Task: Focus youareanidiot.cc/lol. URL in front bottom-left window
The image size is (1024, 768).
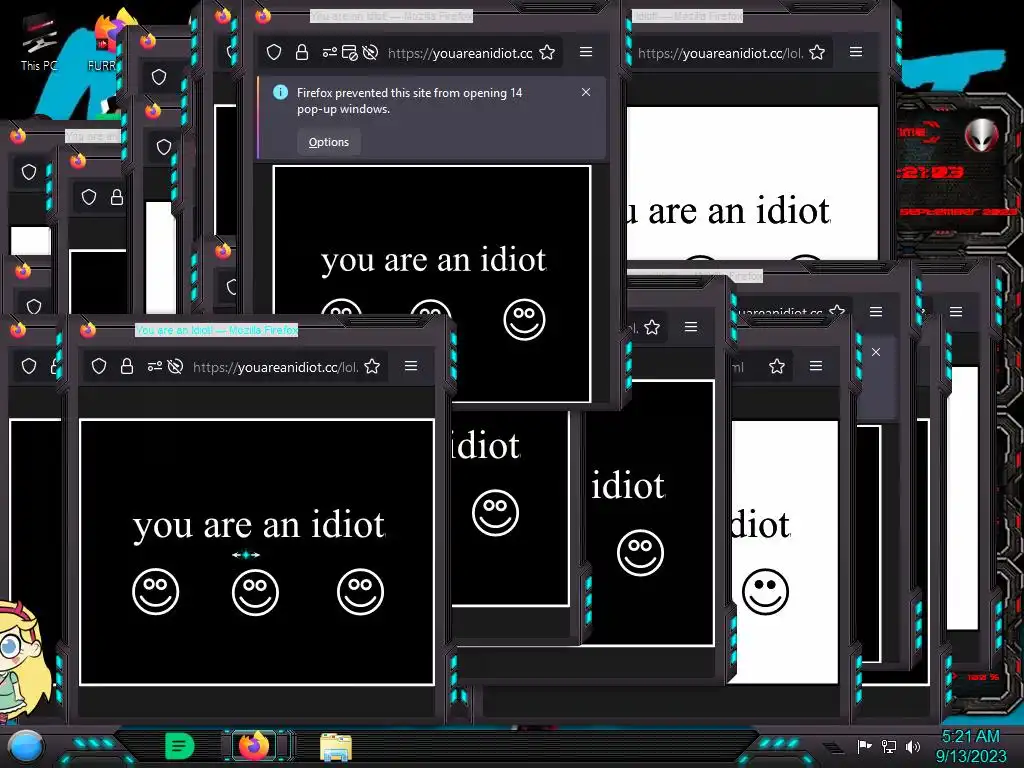Action: click(276, 367)
